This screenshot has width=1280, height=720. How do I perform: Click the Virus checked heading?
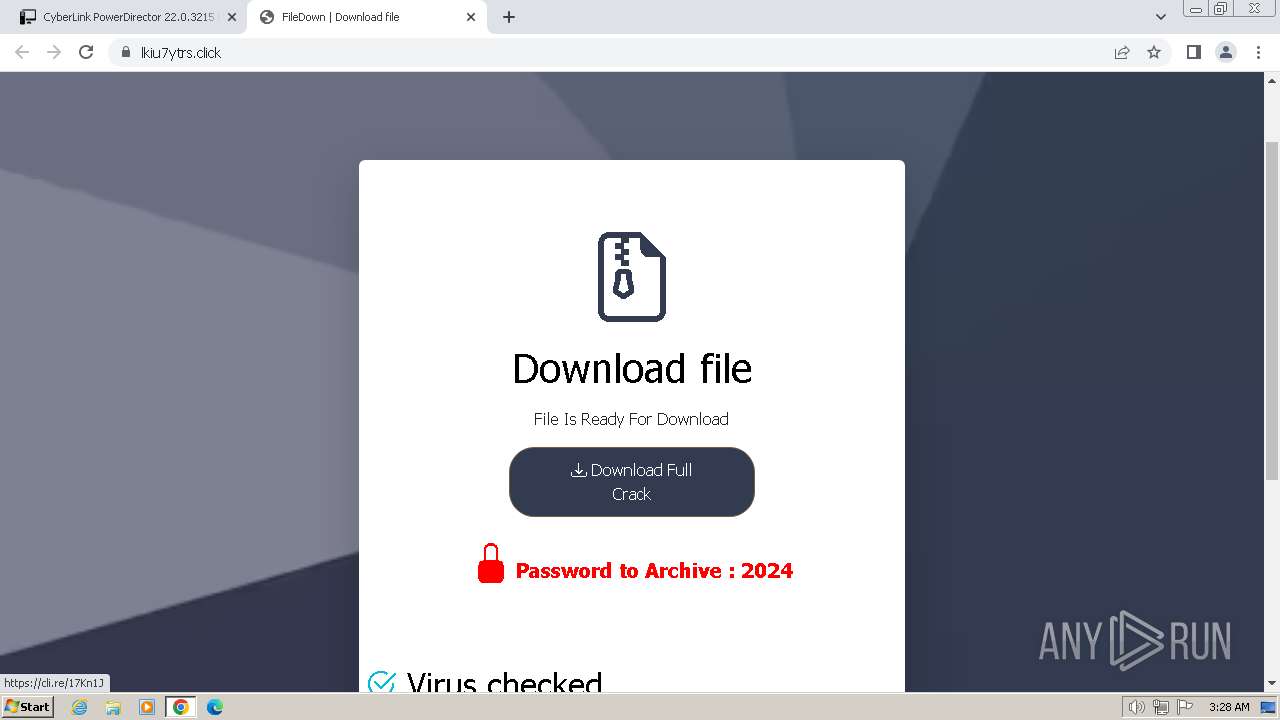pyautogui.click(x=504, y=682)
